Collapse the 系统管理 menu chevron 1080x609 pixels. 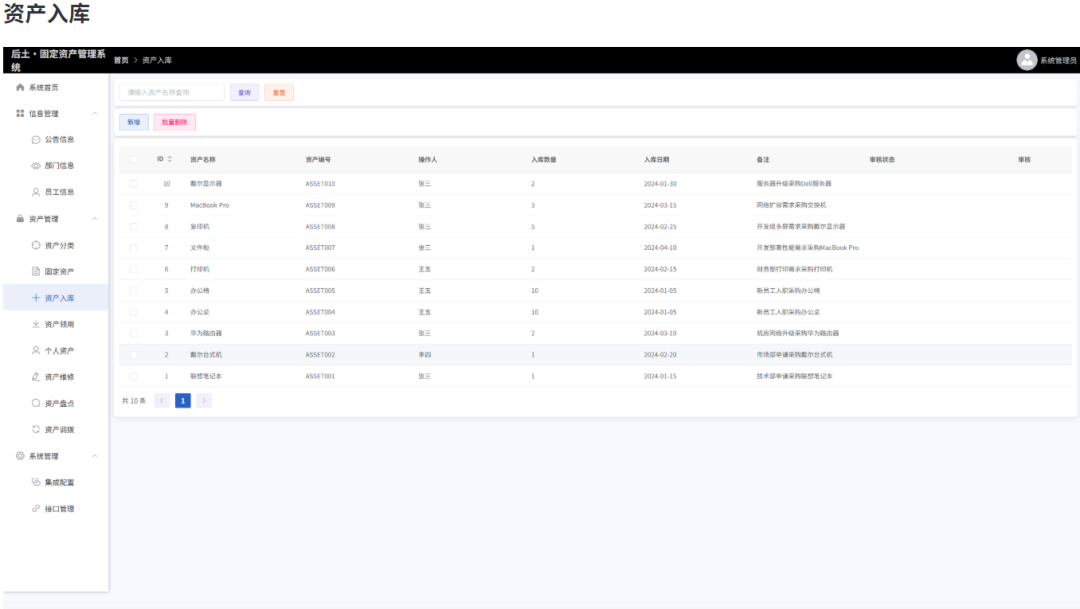coord(95,456)
